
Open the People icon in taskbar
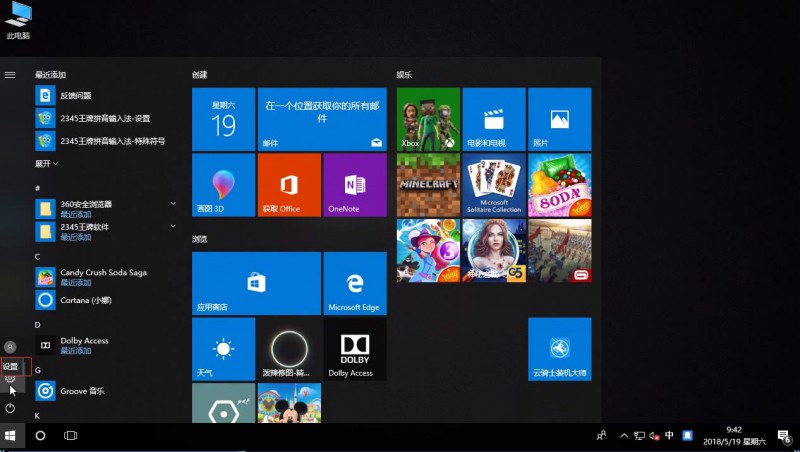click(x=602, y=436)
